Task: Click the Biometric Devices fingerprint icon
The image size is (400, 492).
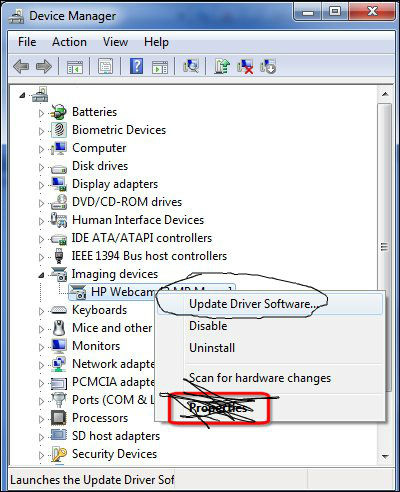Action: click(x=59, y=130)
